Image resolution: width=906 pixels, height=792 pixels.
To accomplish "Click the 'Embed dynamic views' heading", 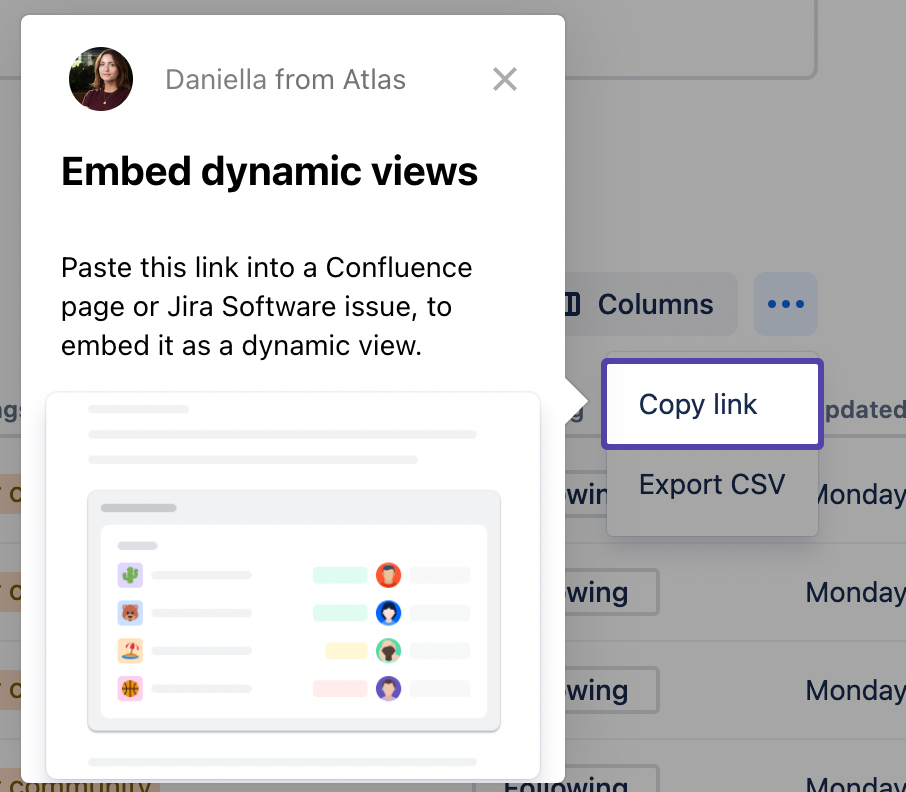I will click(269, 172).
